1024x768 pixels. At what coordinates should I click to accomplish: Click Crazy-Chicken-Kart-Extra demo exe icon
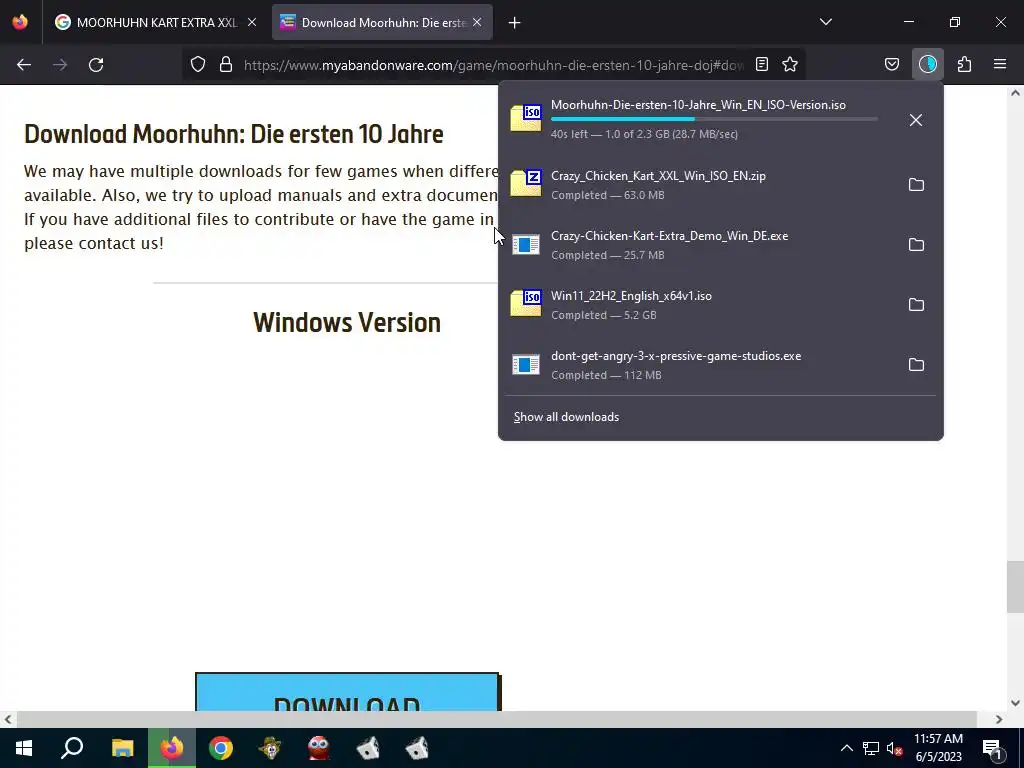click(x=526, y=245)
